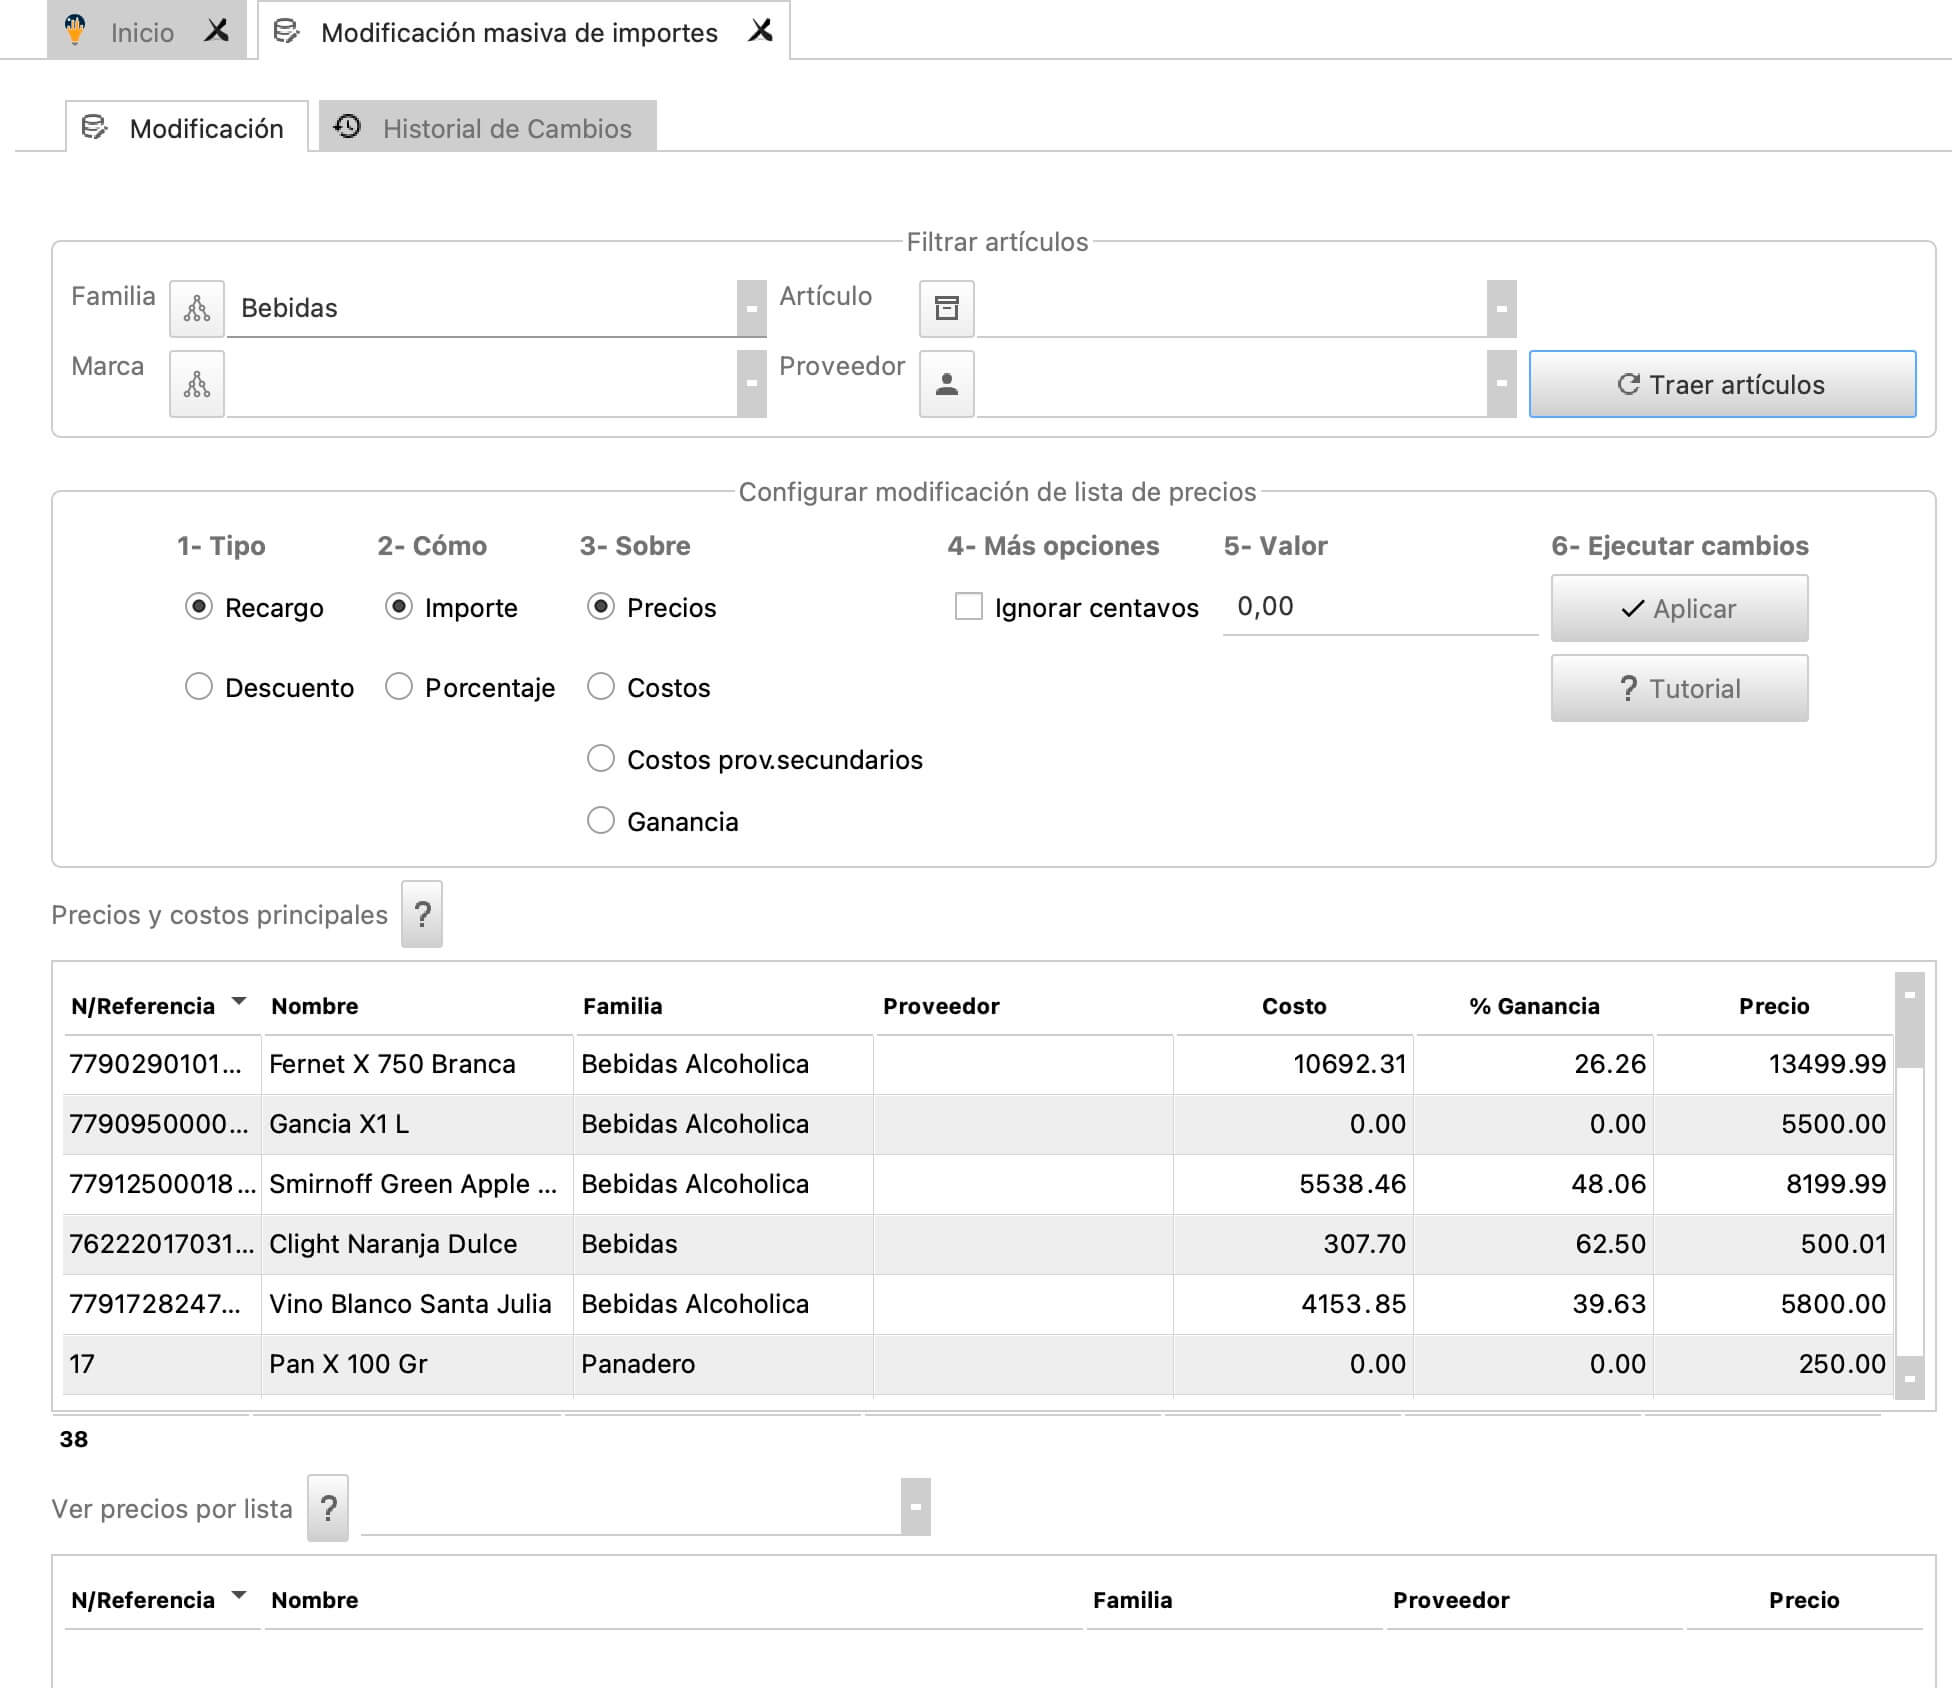Open help for Ver precios por lista
The height and width of the screenshot is (1688, 1952).
328,1508
